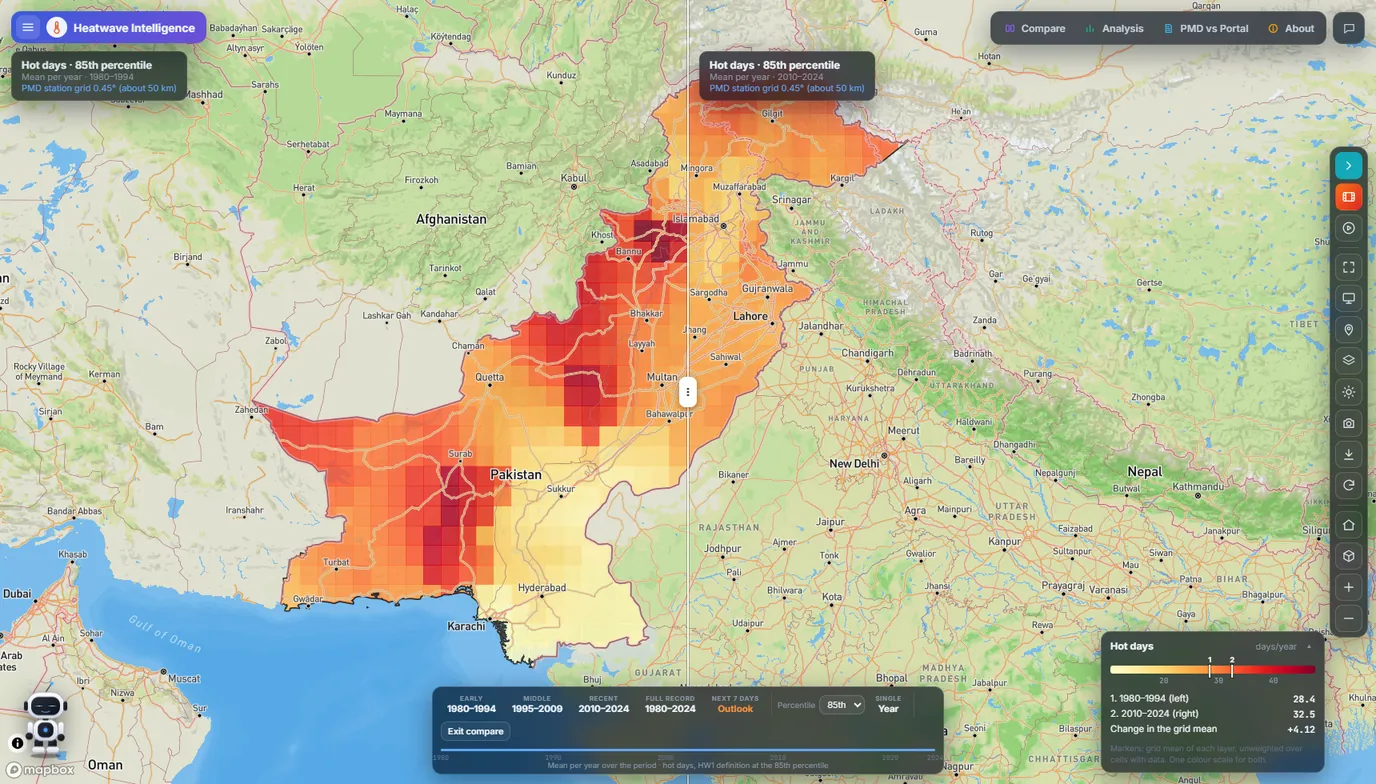Open the About menu item

1291,28
